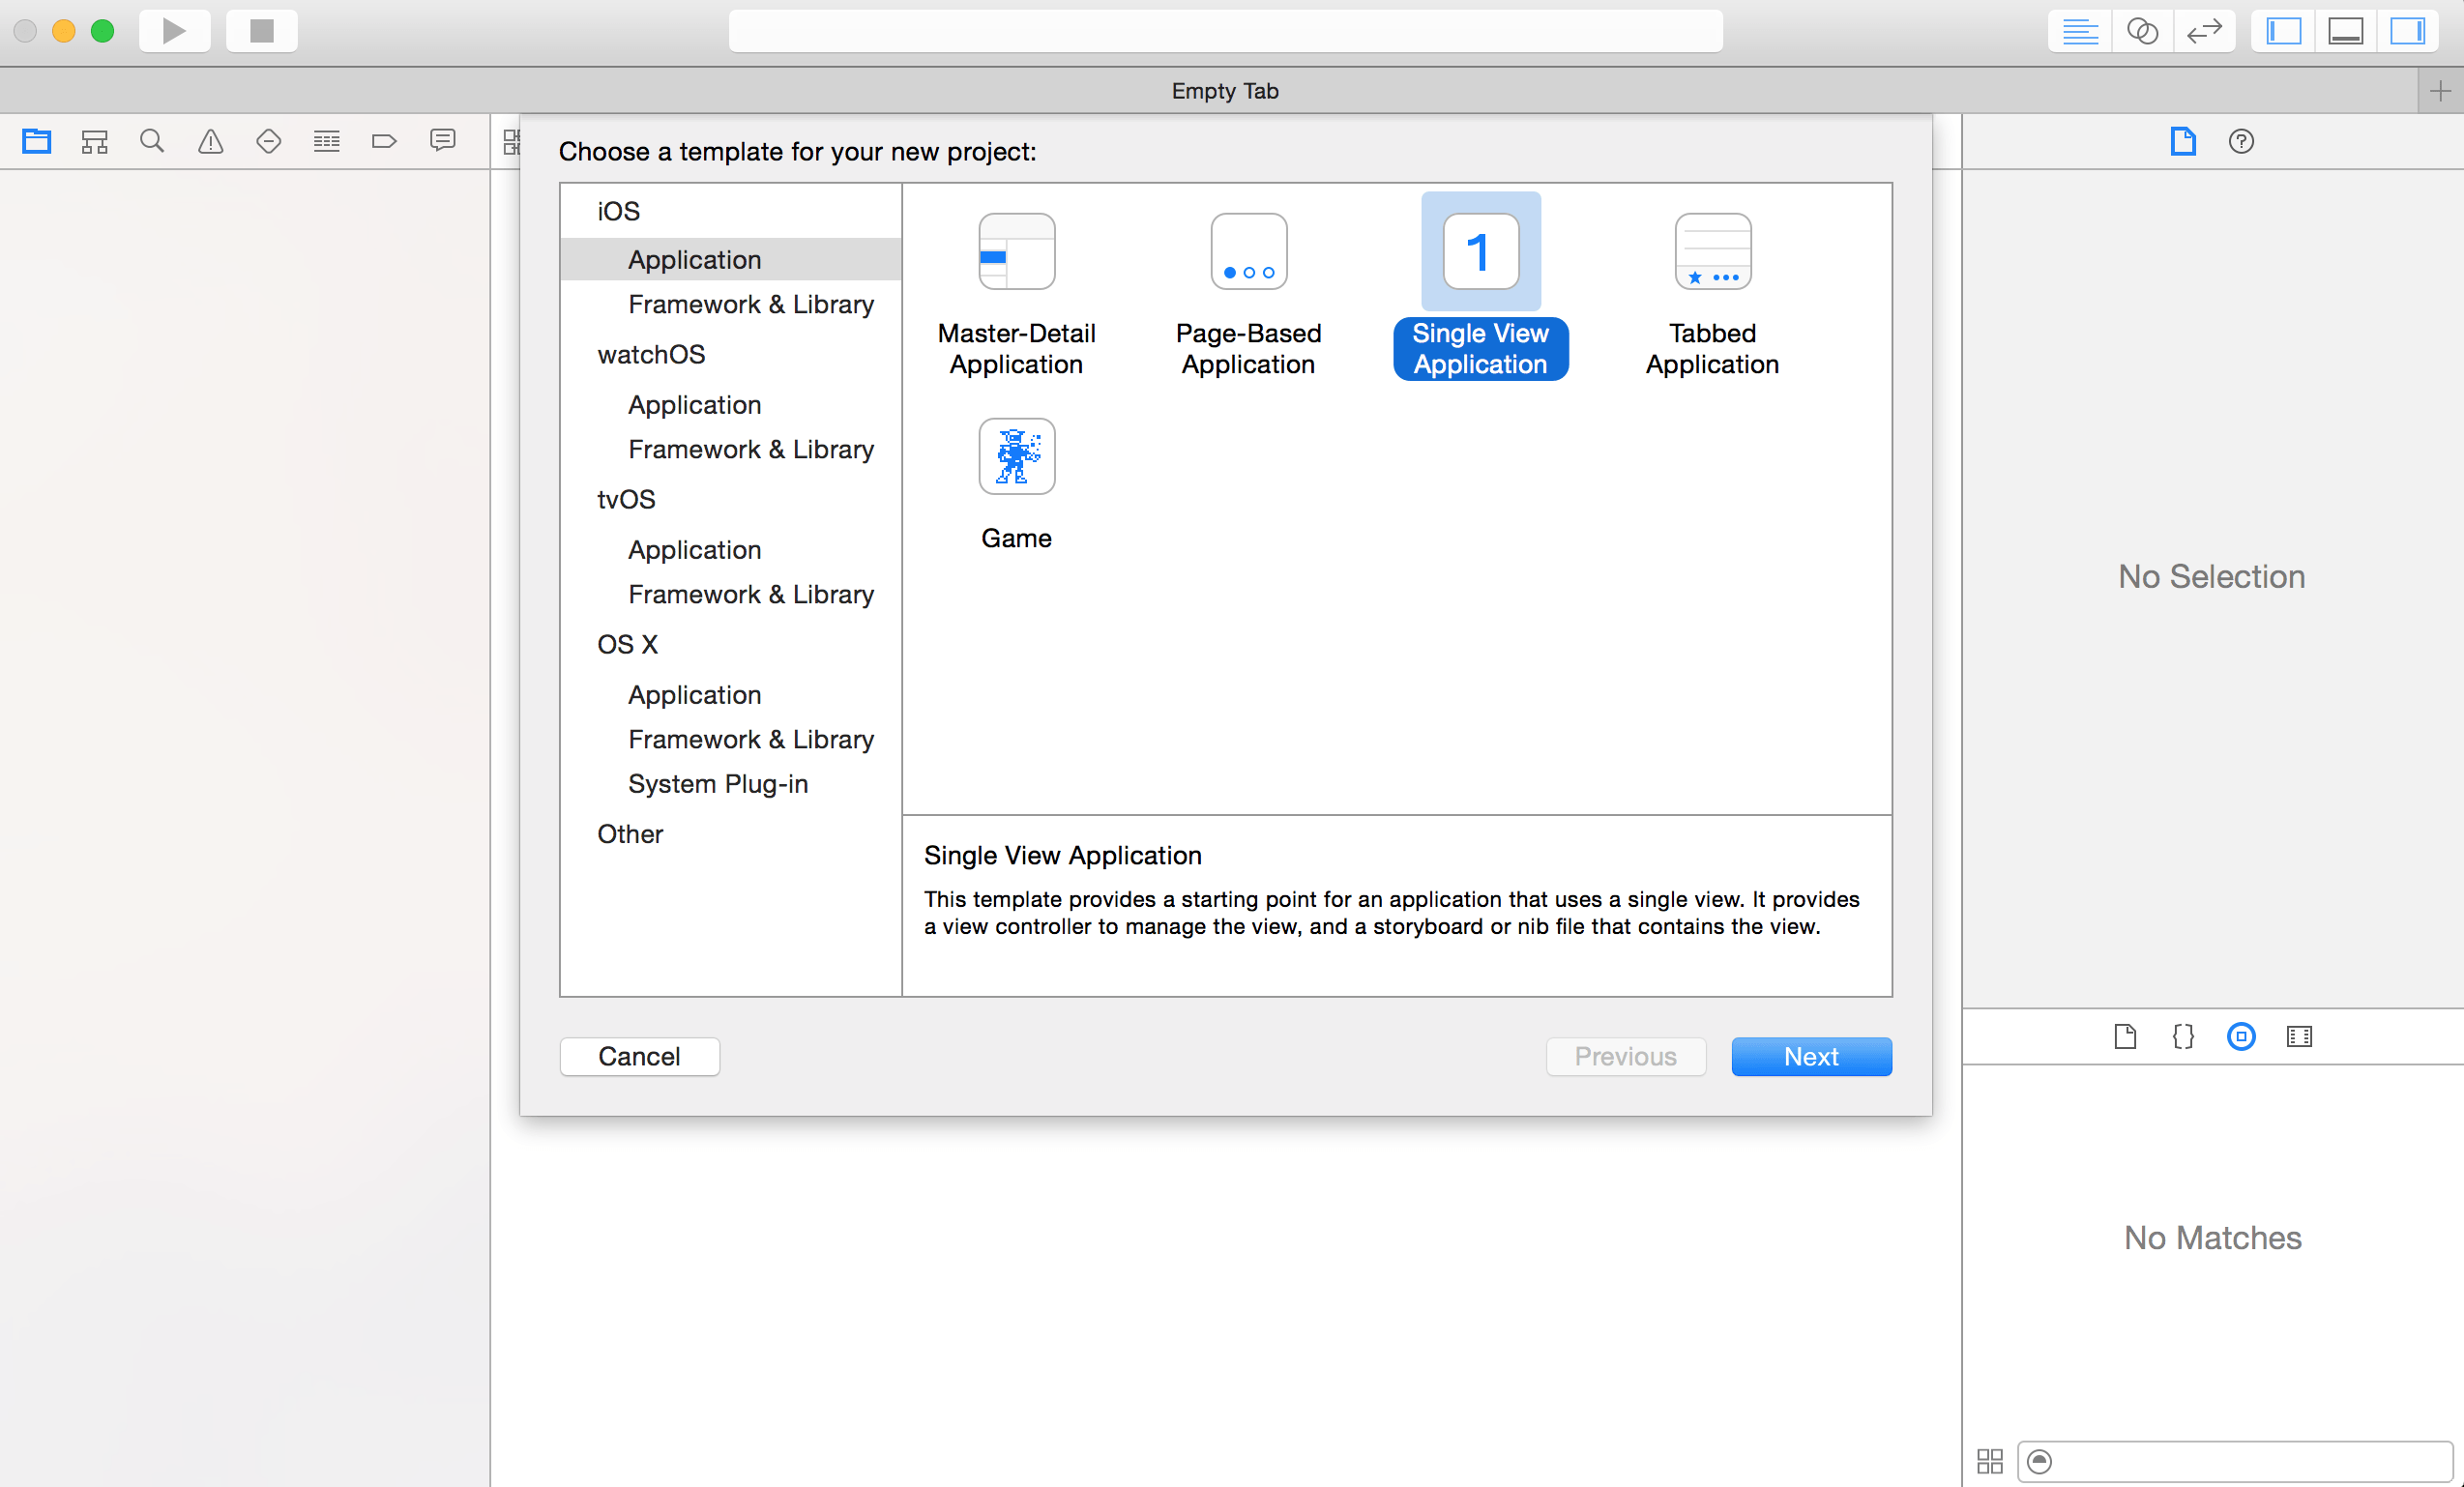Show the Code Snippet library

point(2183,1037)
